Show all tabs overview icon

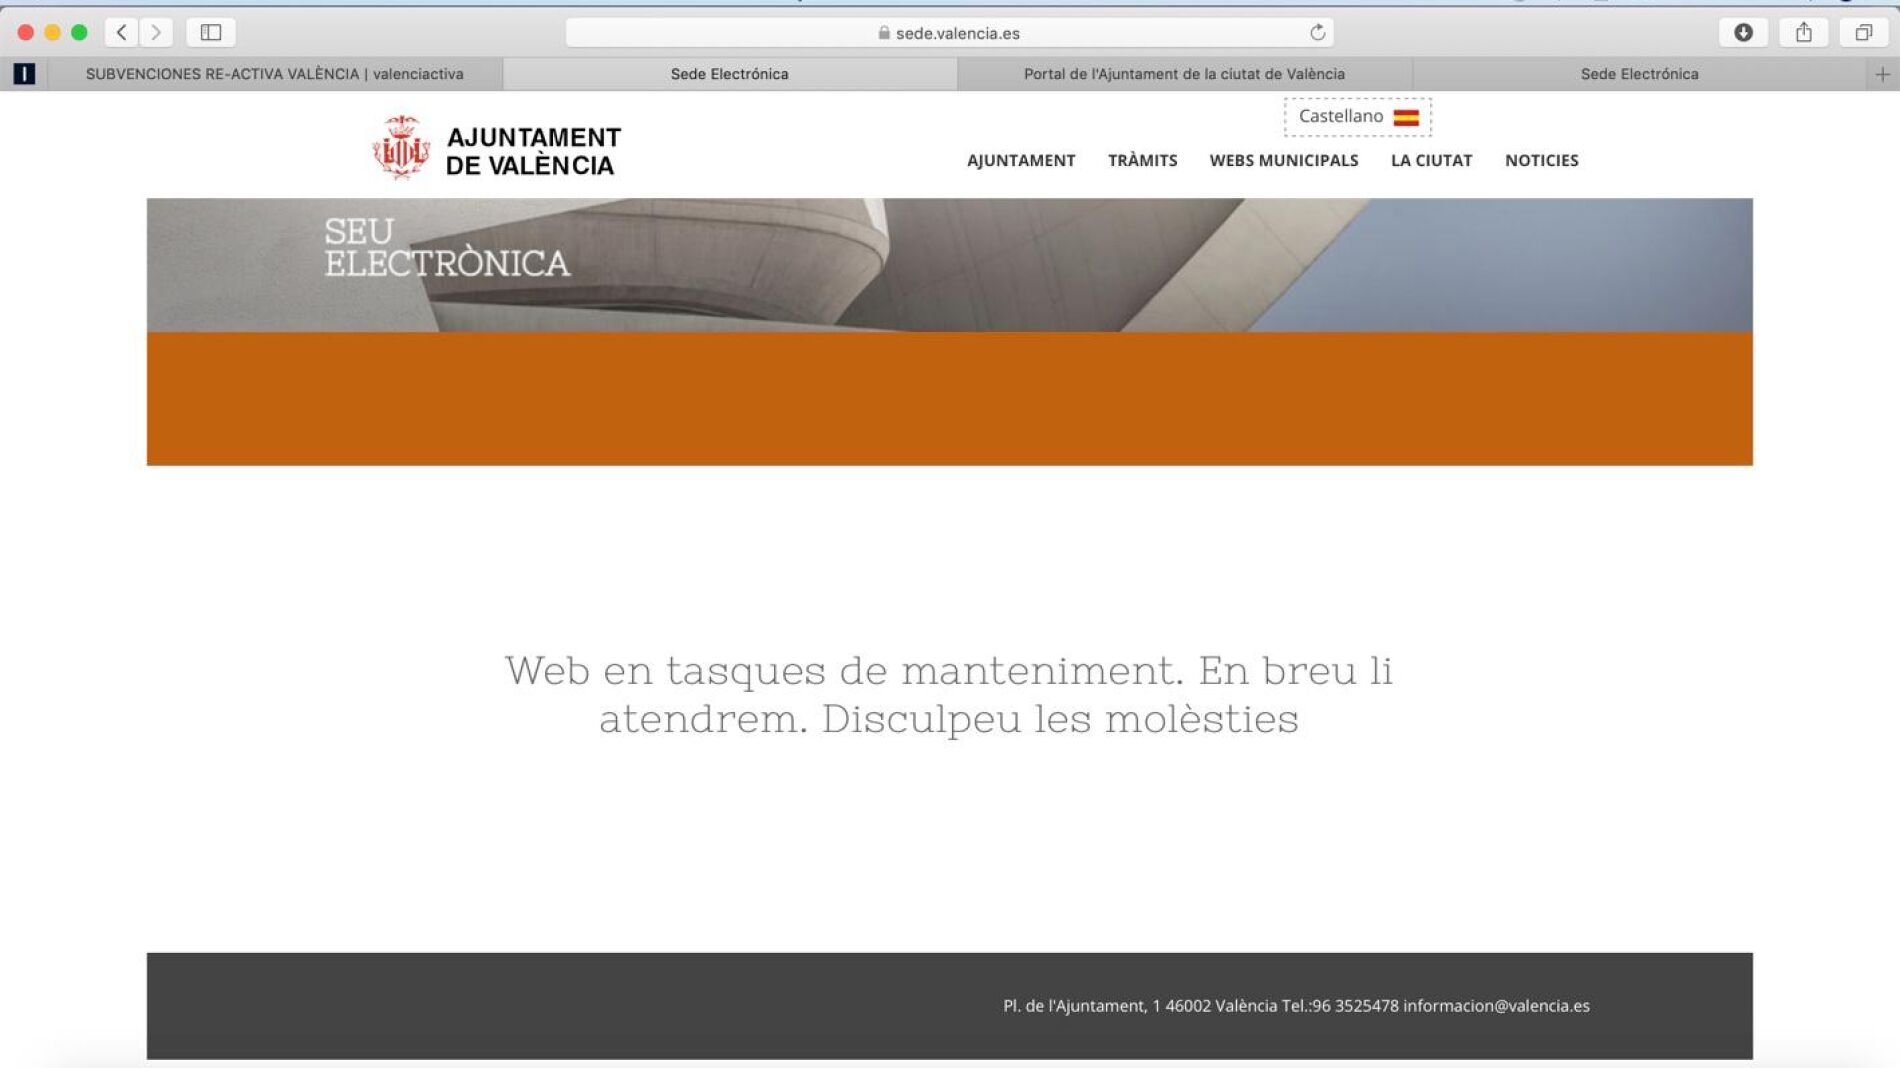point(1863,33)
